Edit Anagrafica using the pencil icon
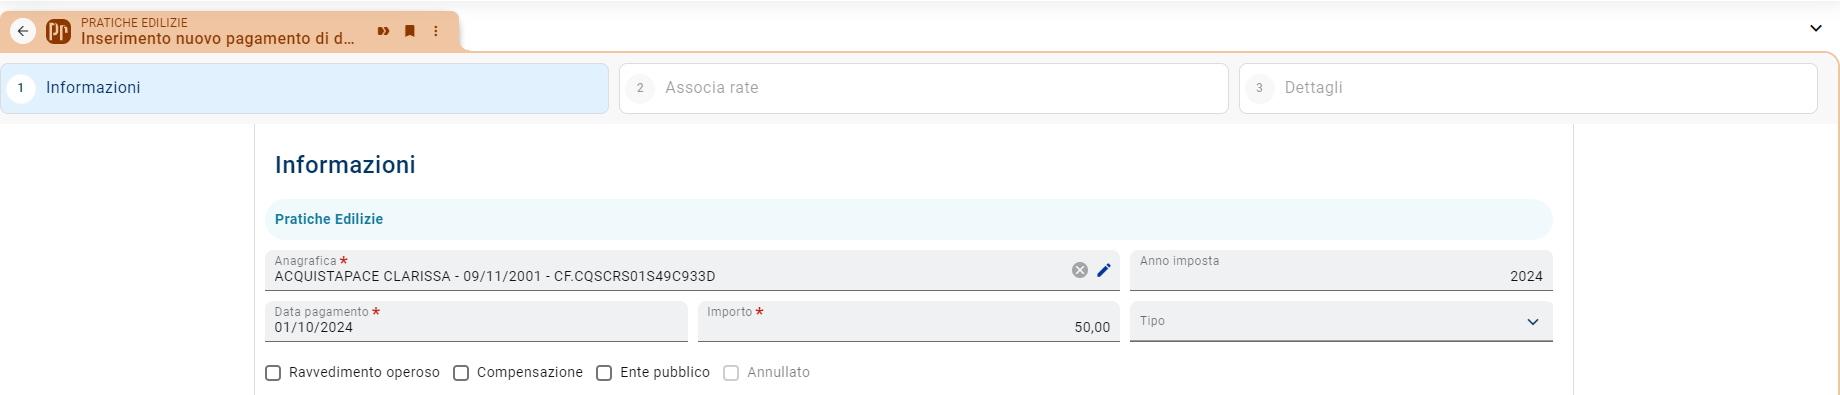The width and height of the screenshot is (1840, 395). click(1104, 270)
